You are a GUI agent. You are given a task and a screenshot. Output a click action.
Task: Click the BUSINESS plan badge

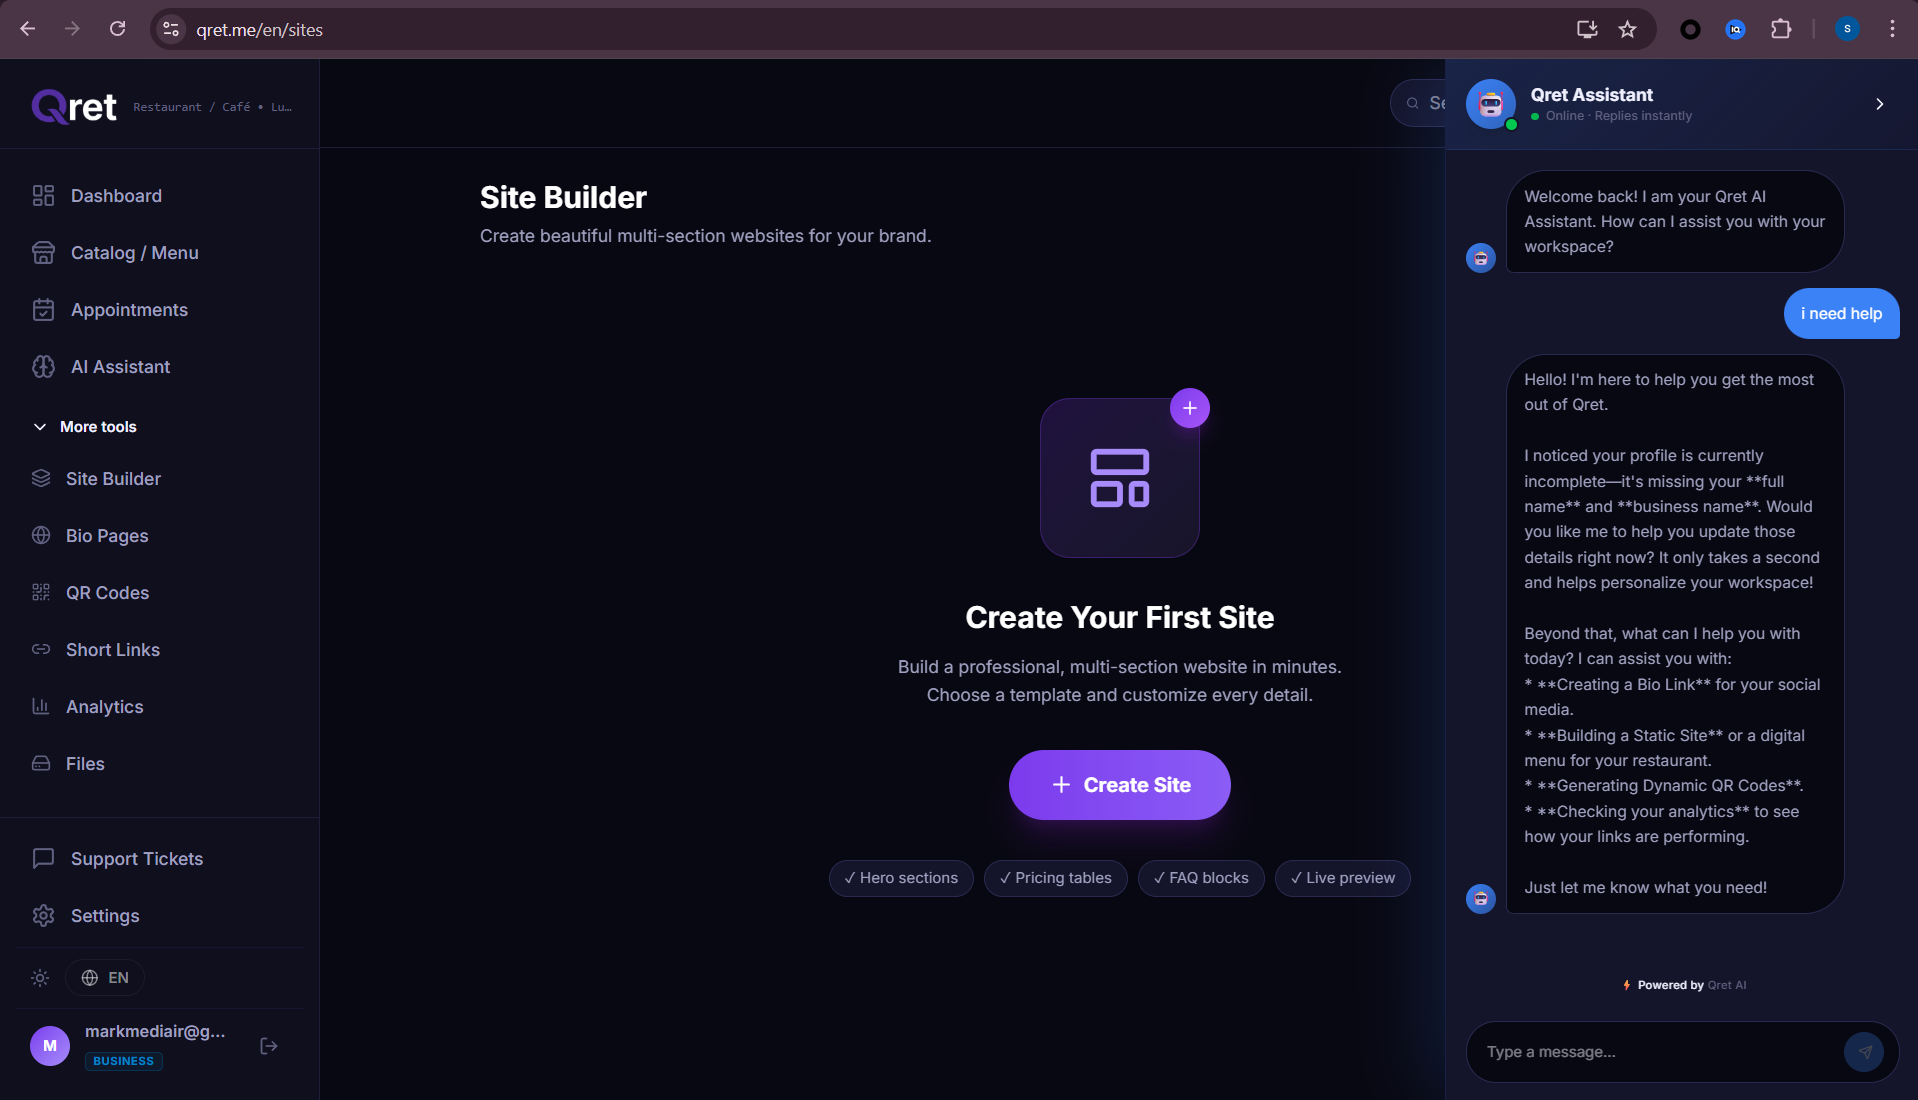point(124,1061)
